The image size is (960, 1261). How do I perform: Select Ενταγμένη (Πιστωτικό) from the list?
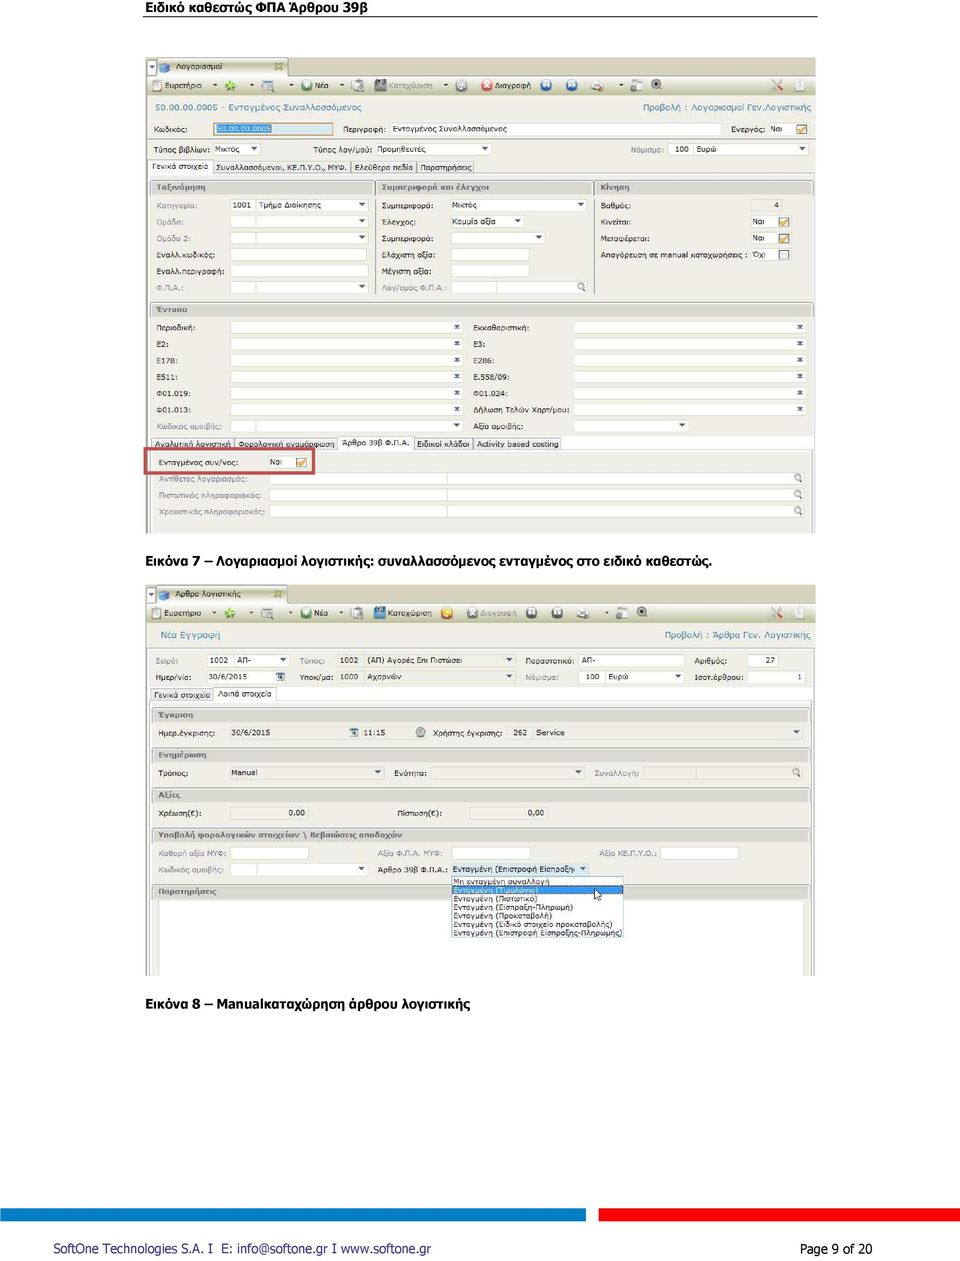pos(537,899)
